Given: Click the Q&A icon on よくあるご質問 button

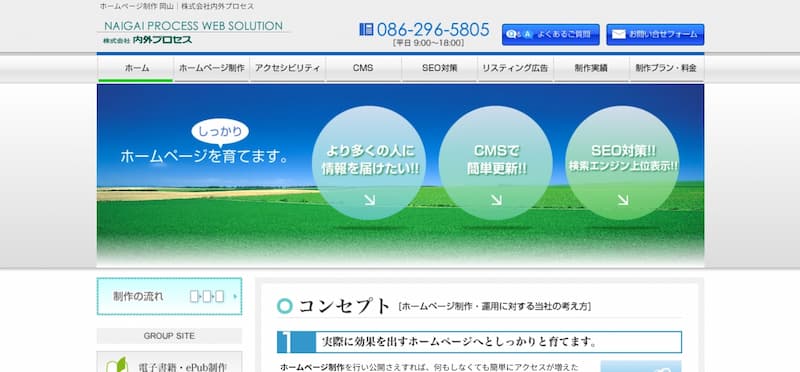Looking at the screenshot, I should [518, 34].
